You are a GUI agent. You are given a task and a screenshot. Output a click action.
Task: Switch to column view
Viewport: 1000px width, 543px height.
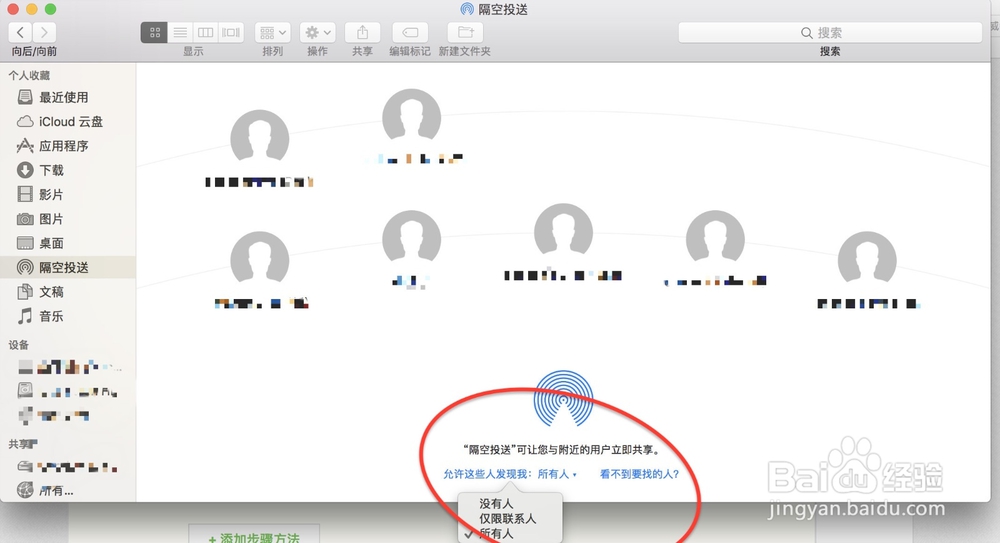(205, 32)
